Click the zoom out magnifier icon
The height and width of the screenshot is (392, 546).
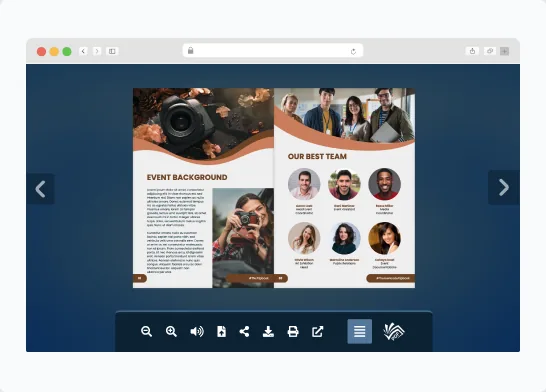tap(146, 331)
